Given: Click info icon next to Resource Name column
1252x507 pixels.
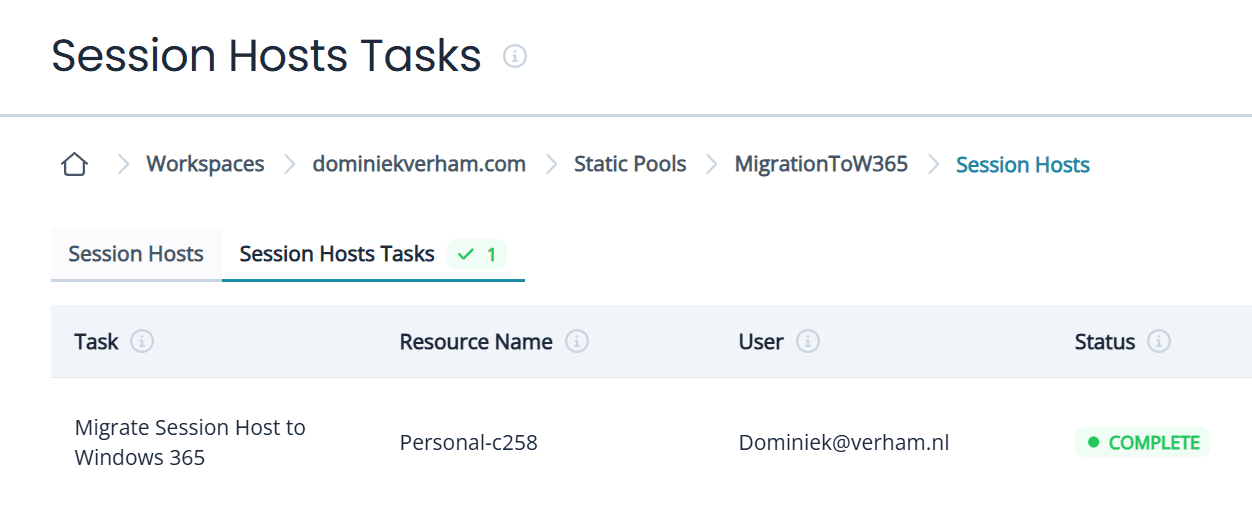Looking at the screenshot, I should [x=576, y=342].
